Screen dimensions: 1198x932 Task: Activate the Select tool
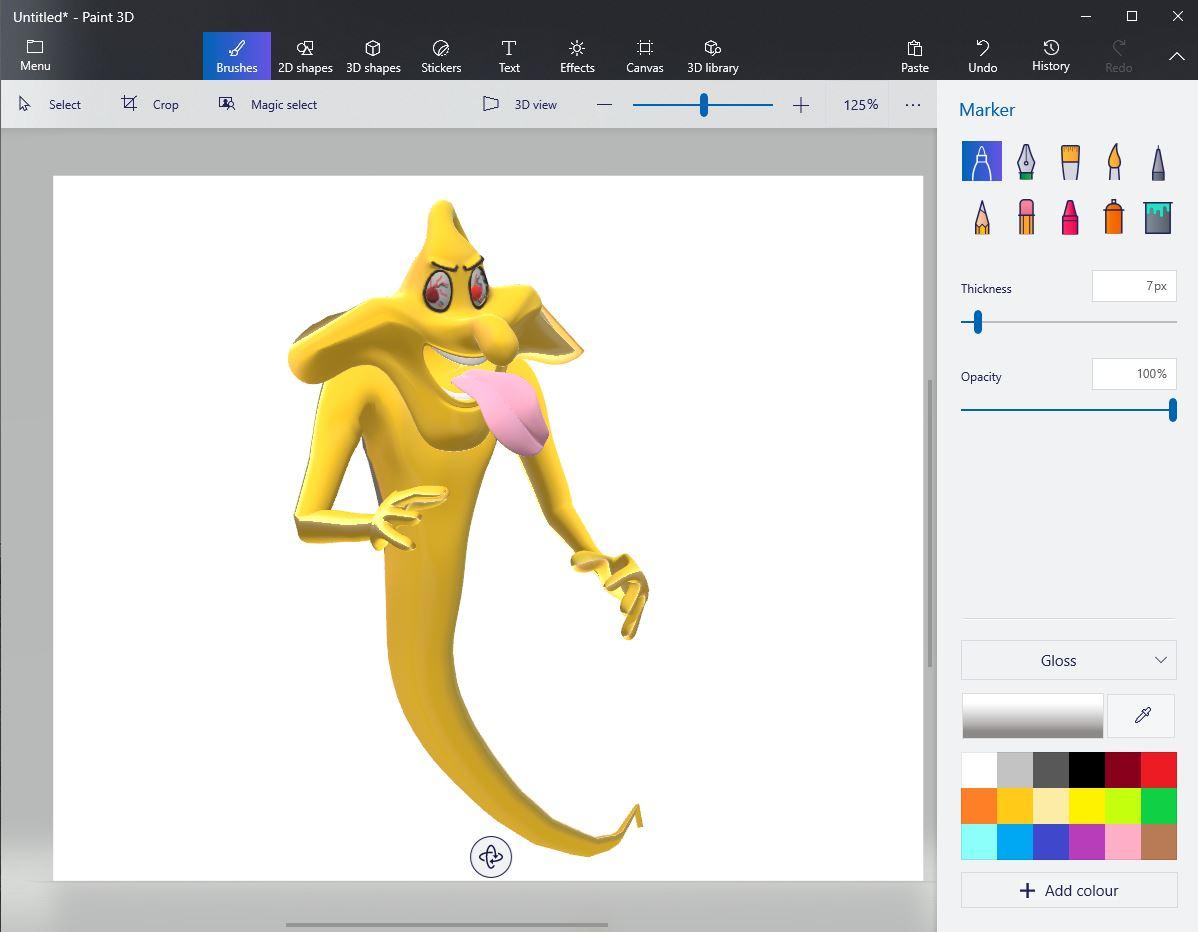click(50, 104)
